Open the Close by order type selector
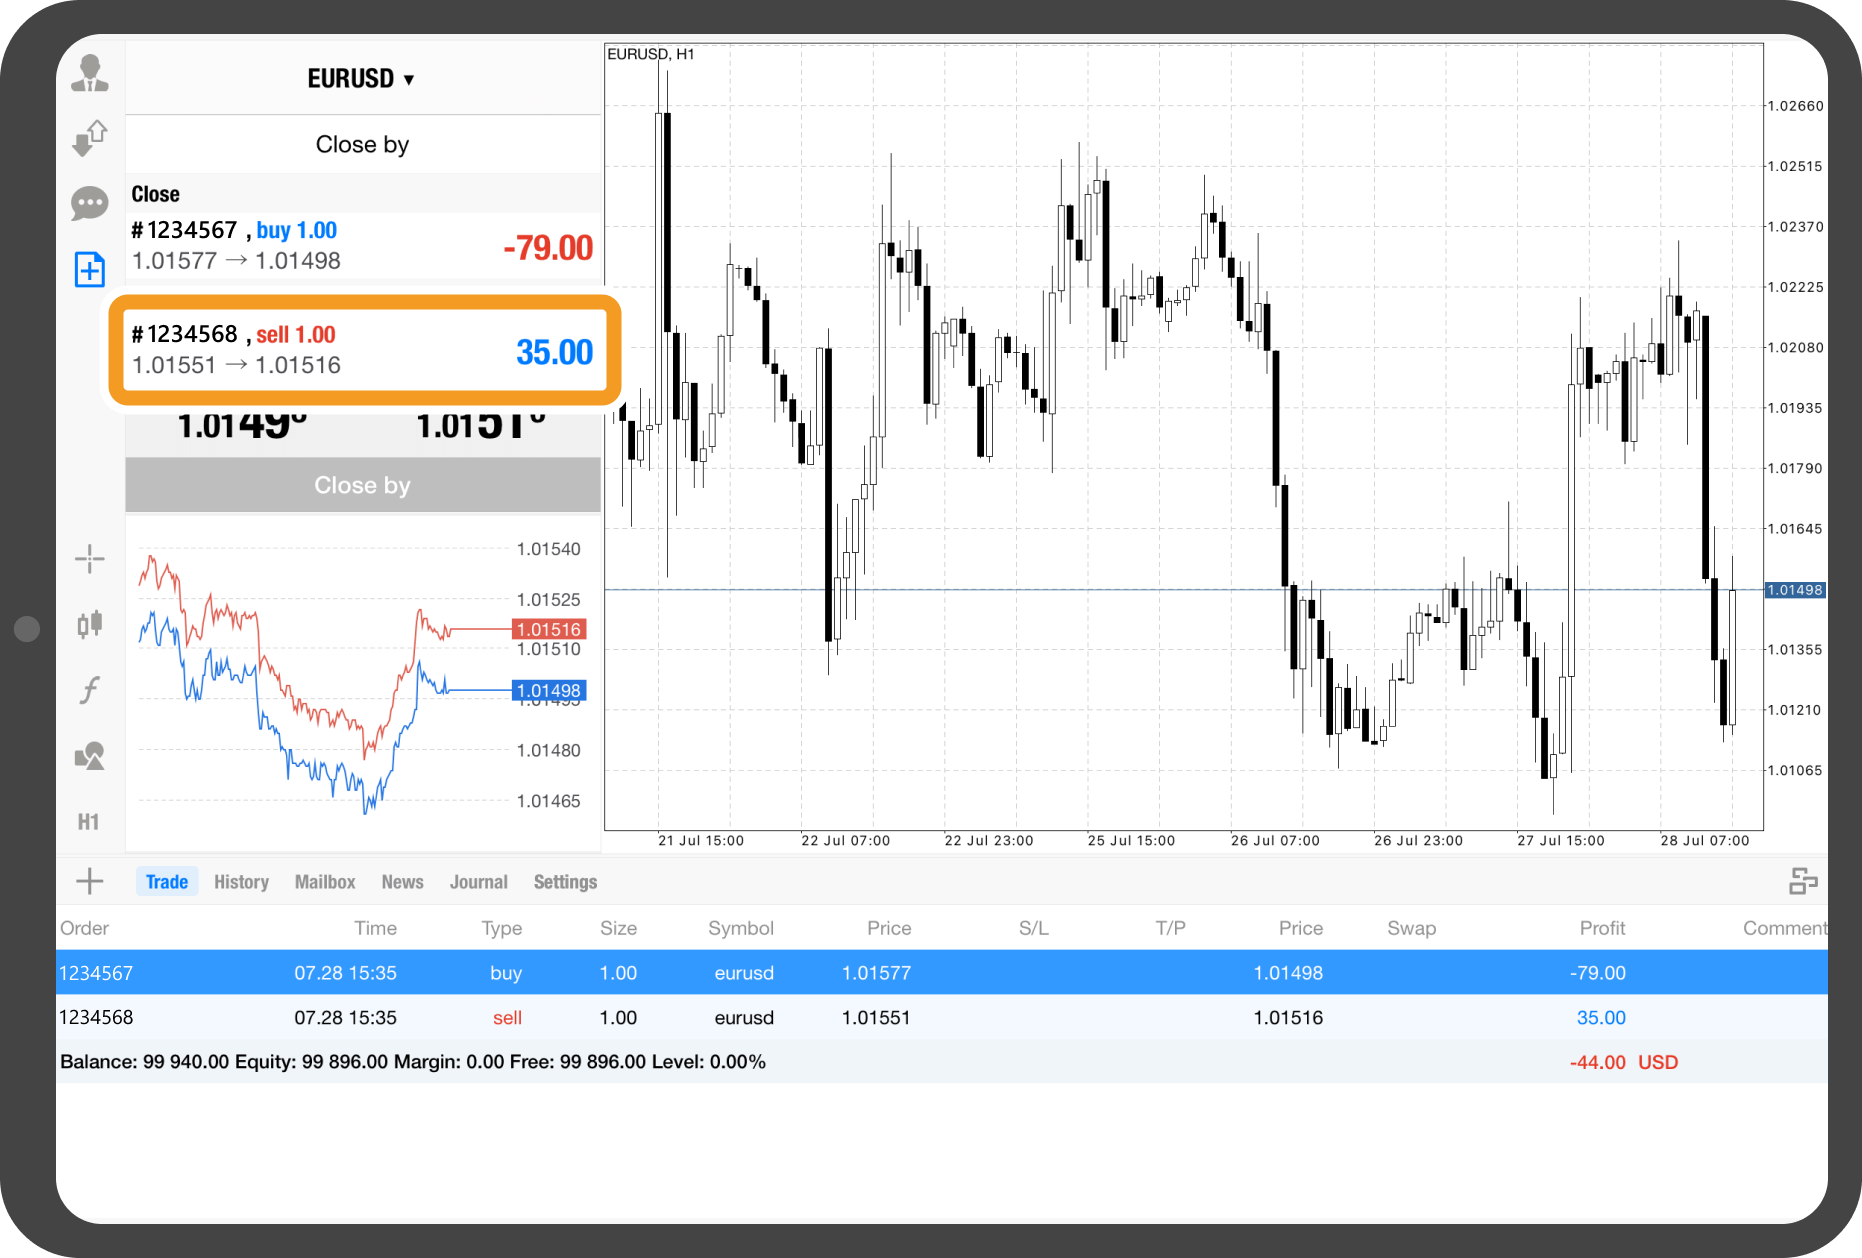The width and height of the screenshot is (1862, 1258). 362,145
